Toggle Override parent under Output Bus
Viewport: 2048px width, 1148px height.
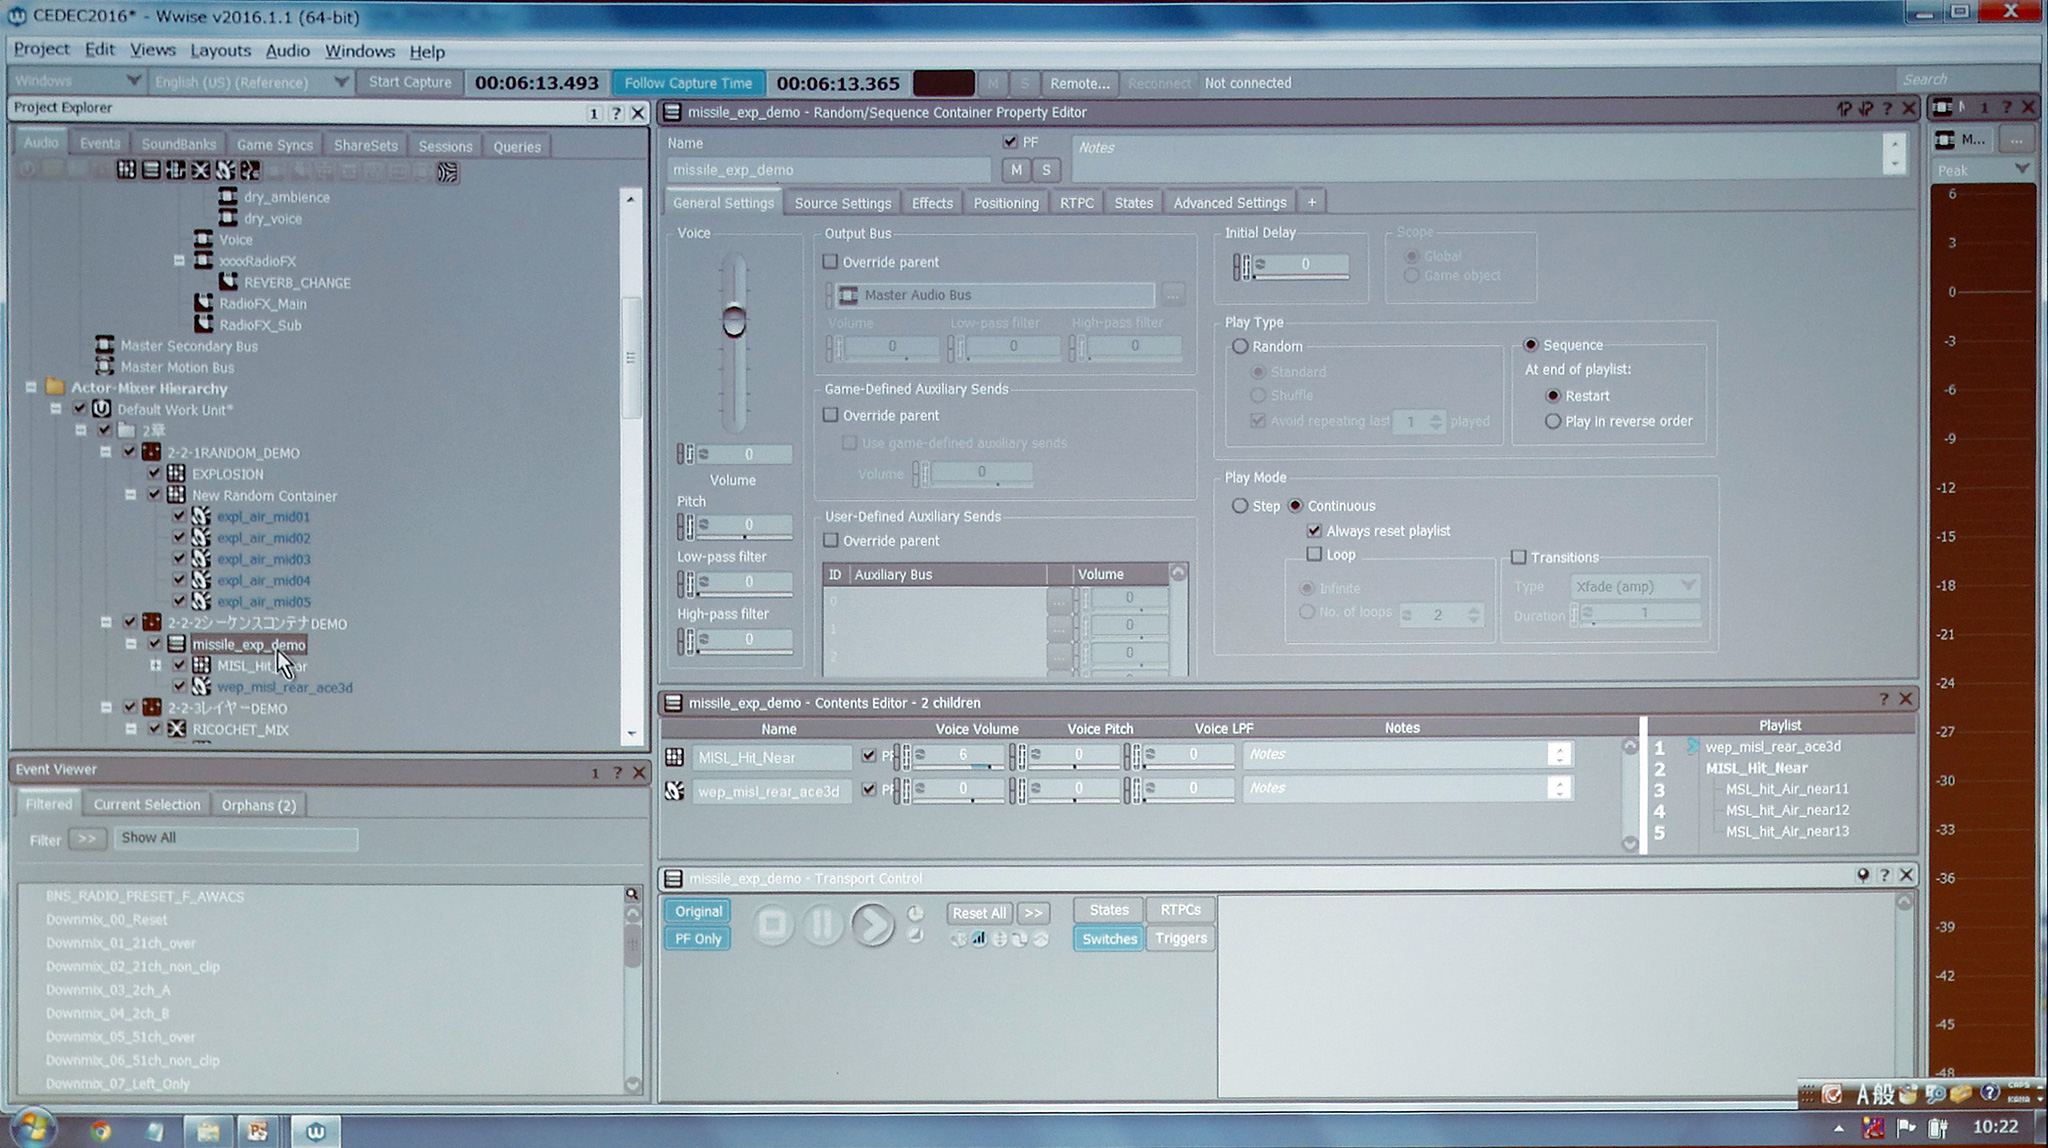[830, 261]
